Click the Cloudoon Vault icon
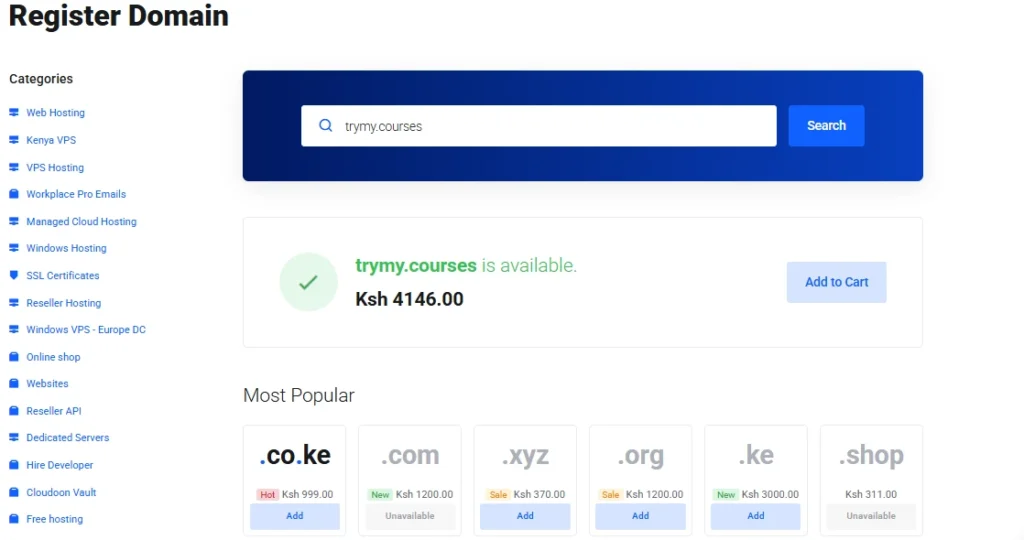 click(x=14, y=492)
